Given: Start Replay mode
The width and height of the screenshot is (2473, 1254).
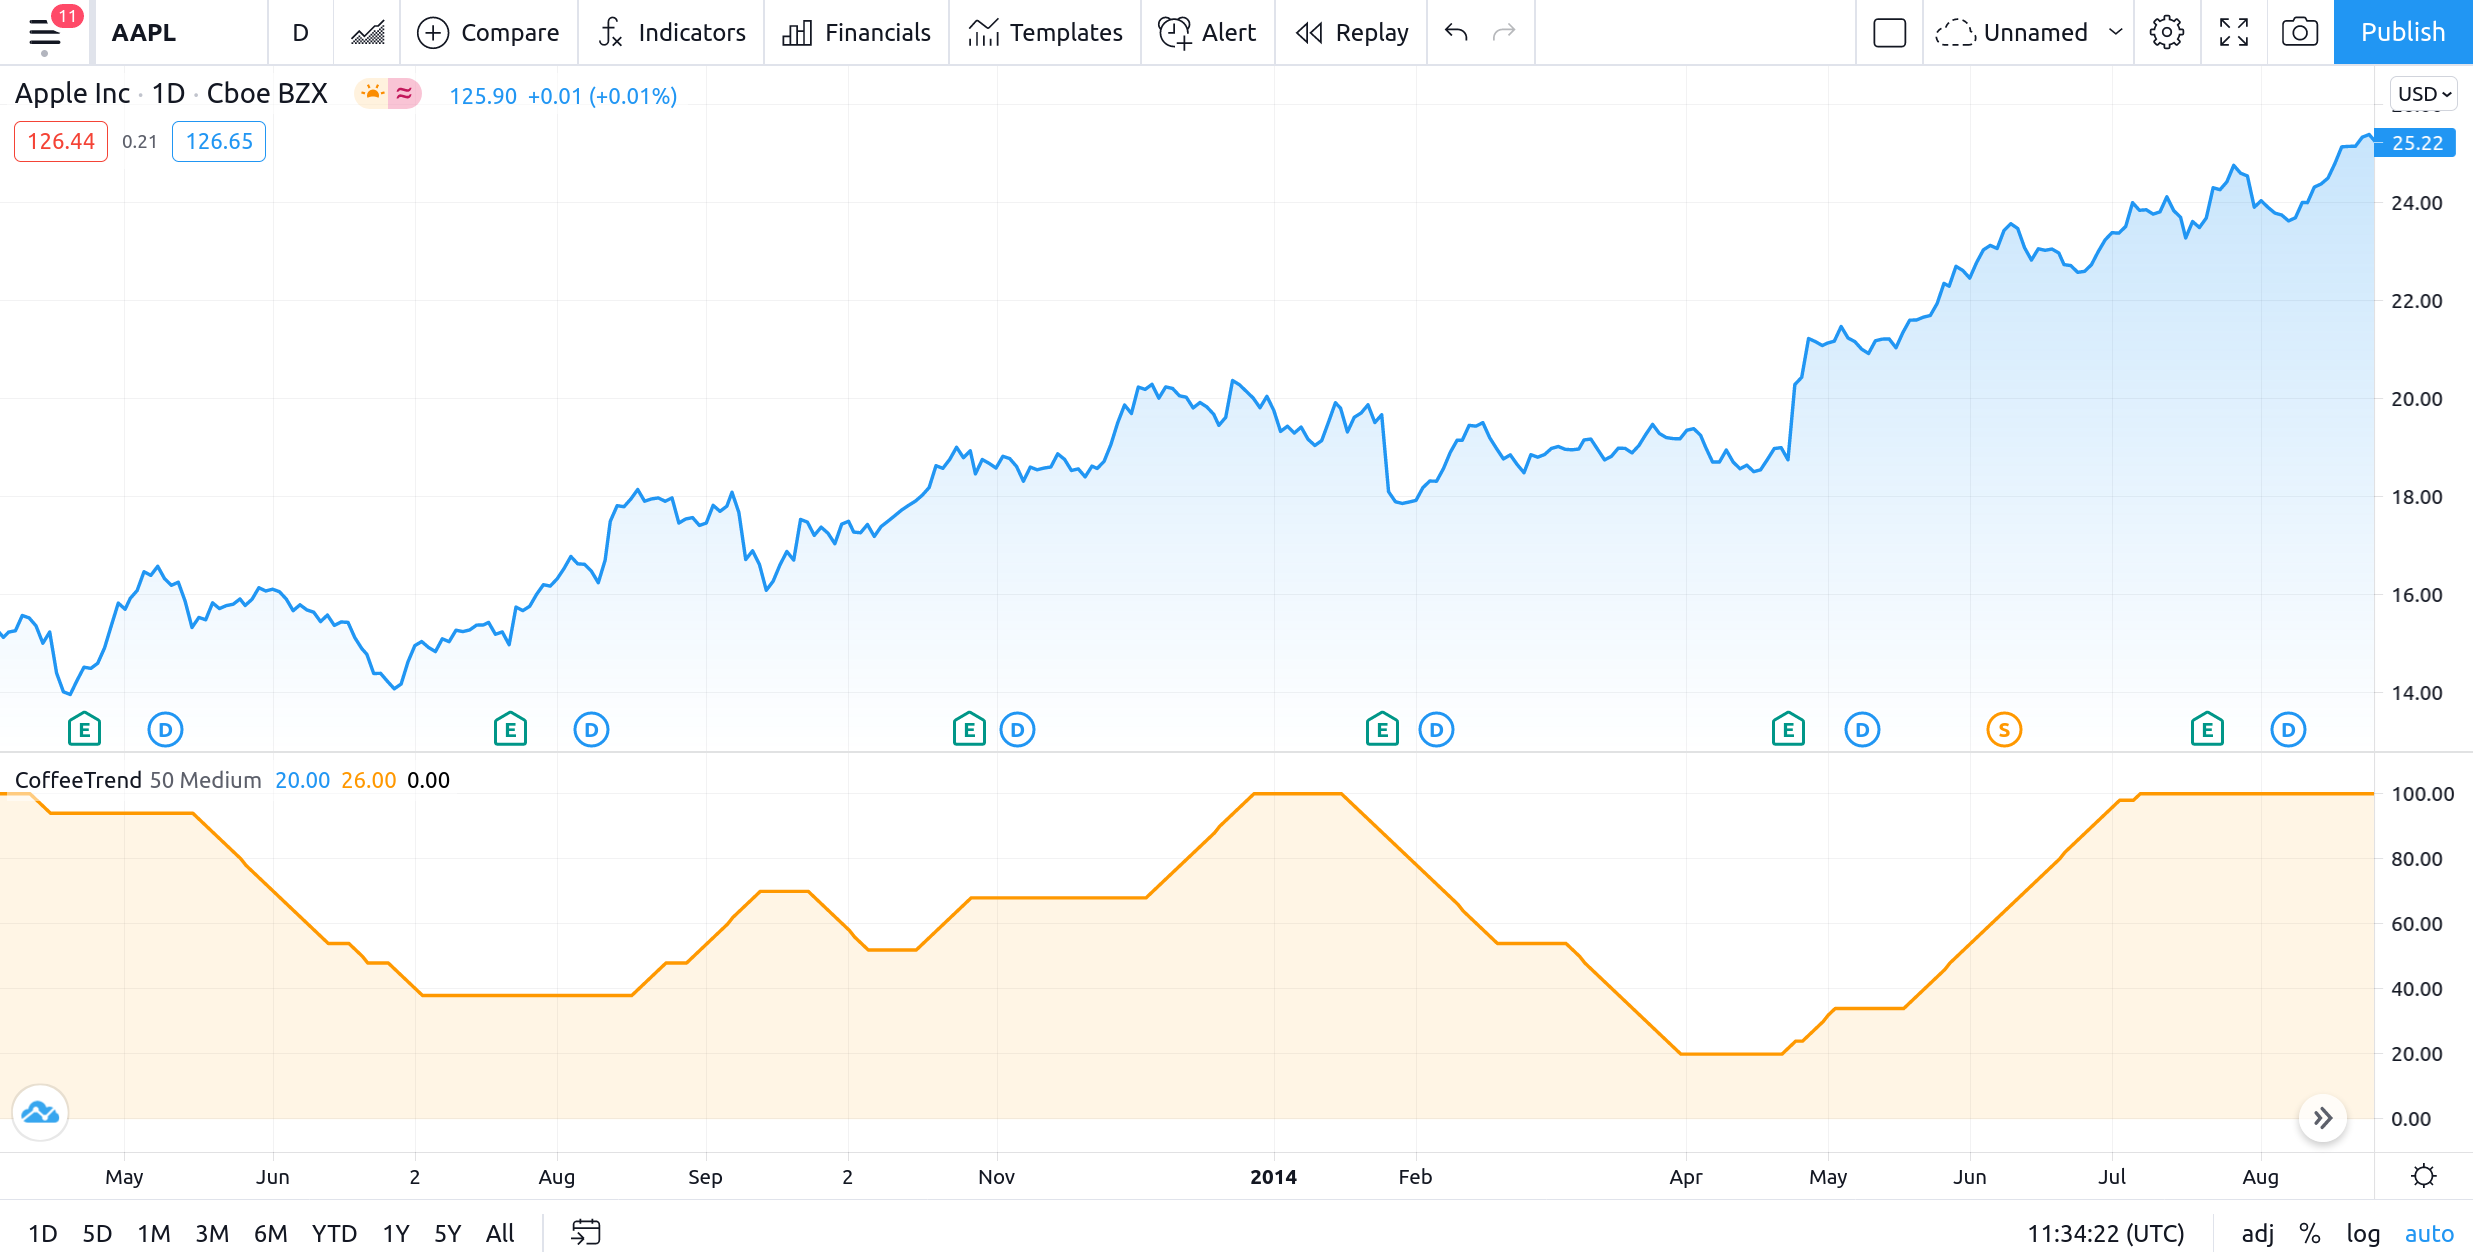Looking at the screenshot, I should 1351,32.
